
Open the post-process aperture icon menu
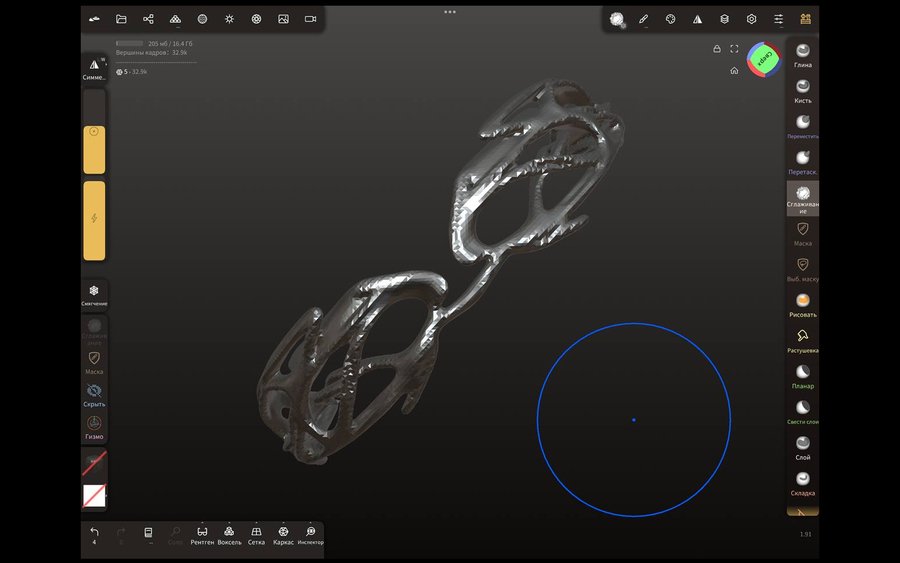click(256, 19)
